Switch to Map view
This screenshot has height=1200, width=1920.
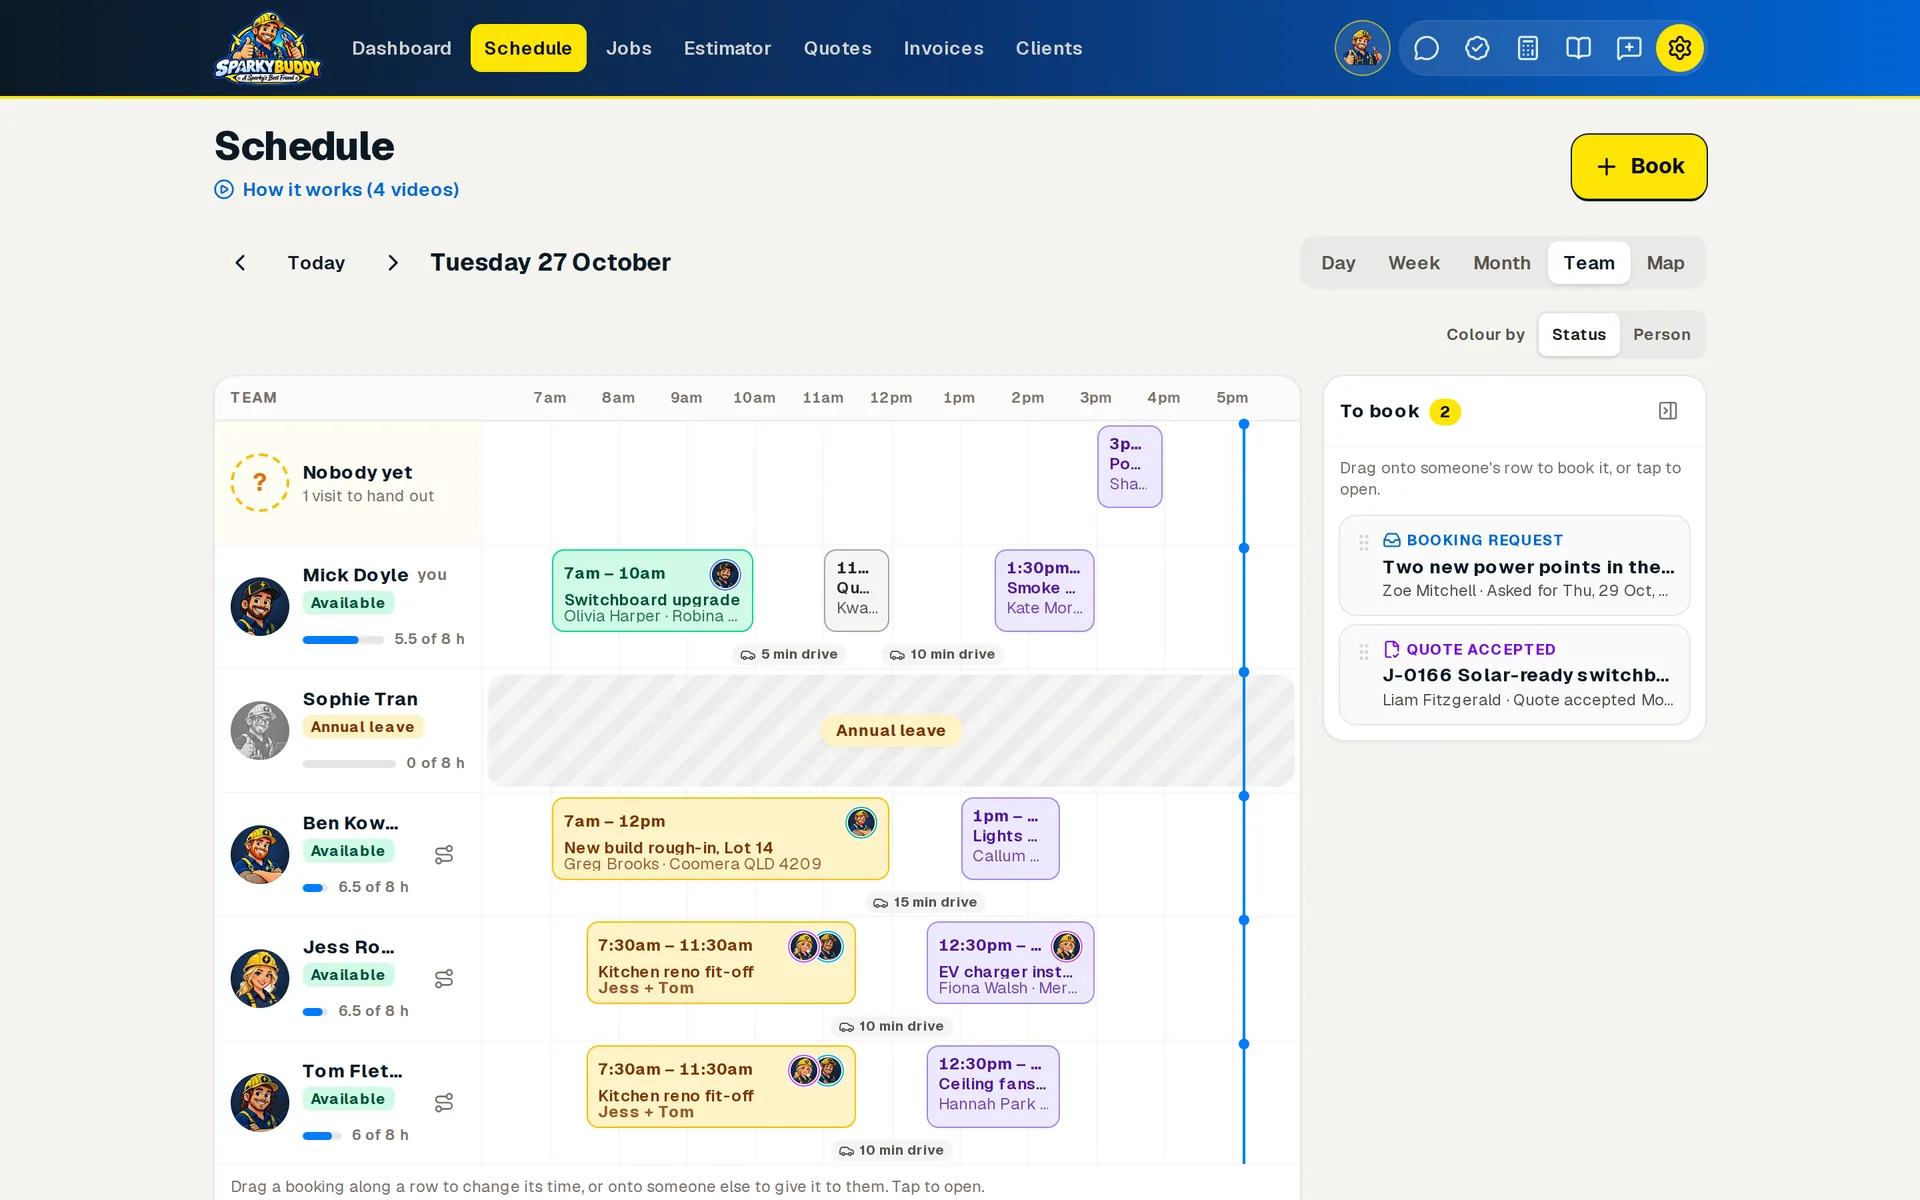1665,263
